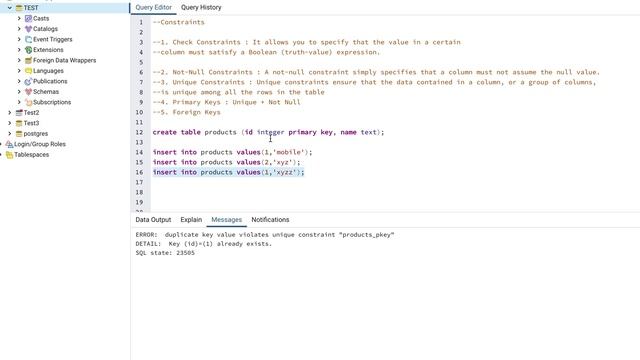The height and width of the screenshot is (360, 640).
Task: Select the TEST database label
Action: 31,8
